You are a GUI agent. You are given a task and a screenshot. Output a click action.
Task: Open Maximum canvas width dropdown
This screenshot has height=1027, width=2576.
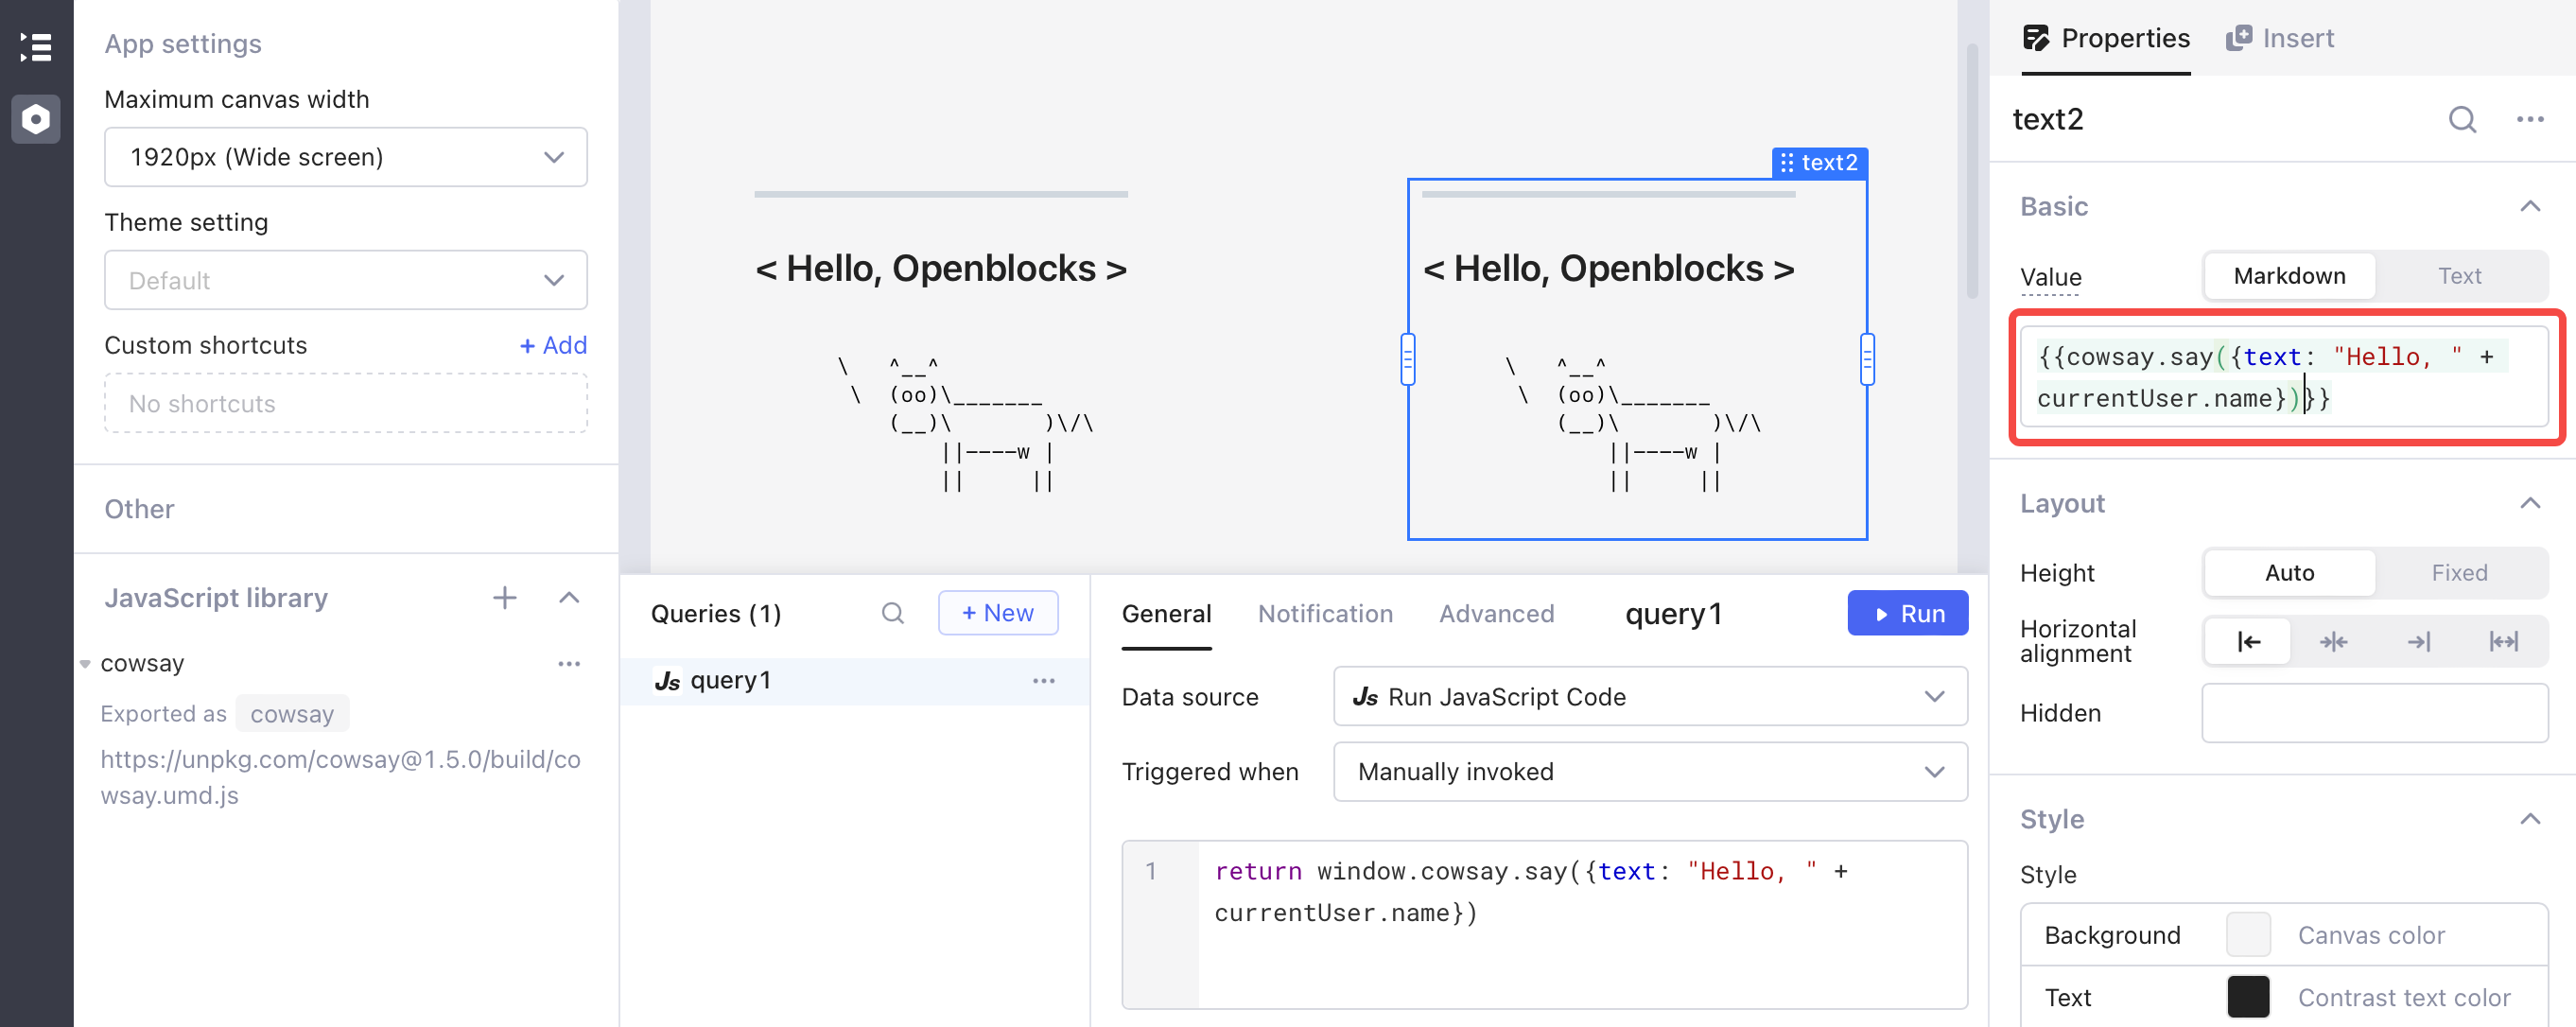tap(346, 157)
